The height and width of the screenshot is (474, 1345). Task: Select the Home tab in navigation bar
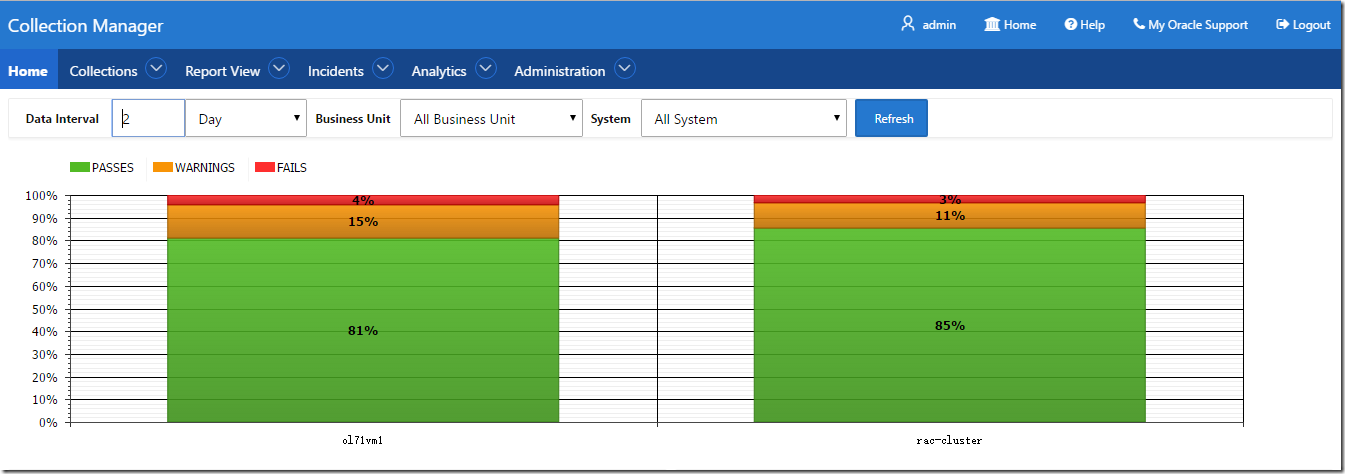[x=28, y=71]
